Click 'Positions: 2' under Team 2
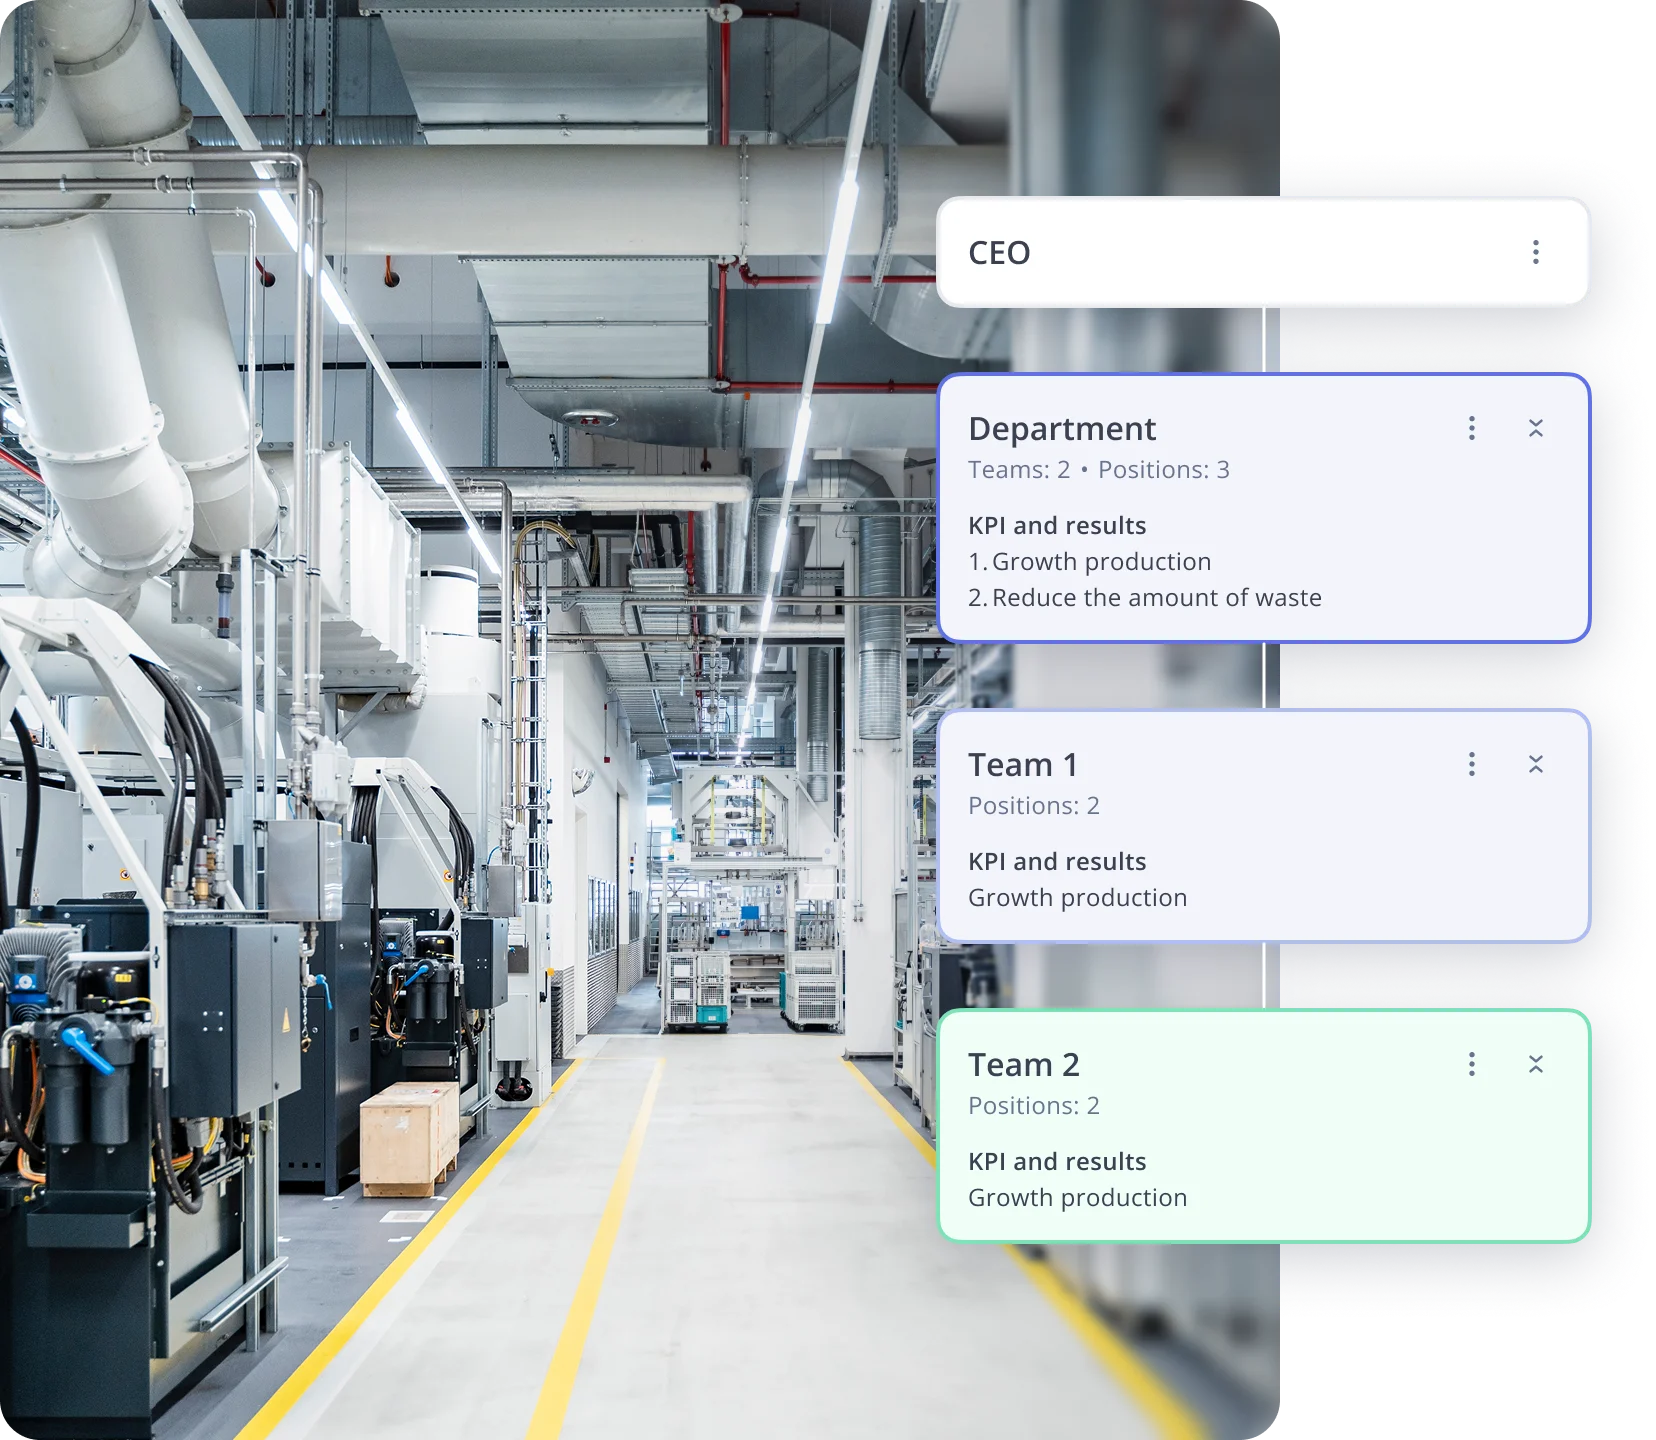 (1033, 1106)
